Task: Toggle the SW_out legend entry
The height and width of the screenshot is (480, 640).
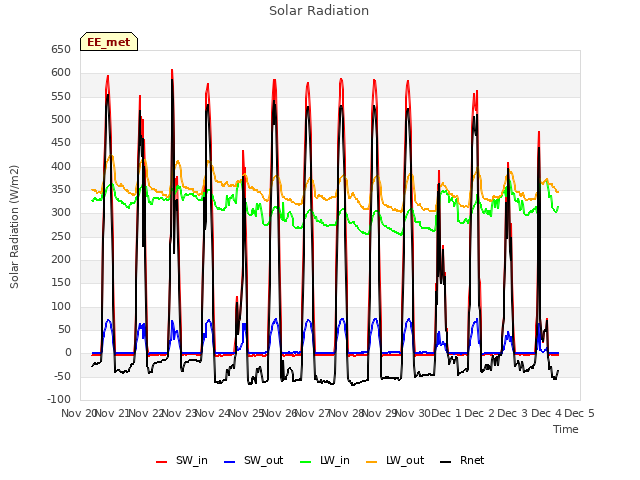Action: click(x=253, y=460)
